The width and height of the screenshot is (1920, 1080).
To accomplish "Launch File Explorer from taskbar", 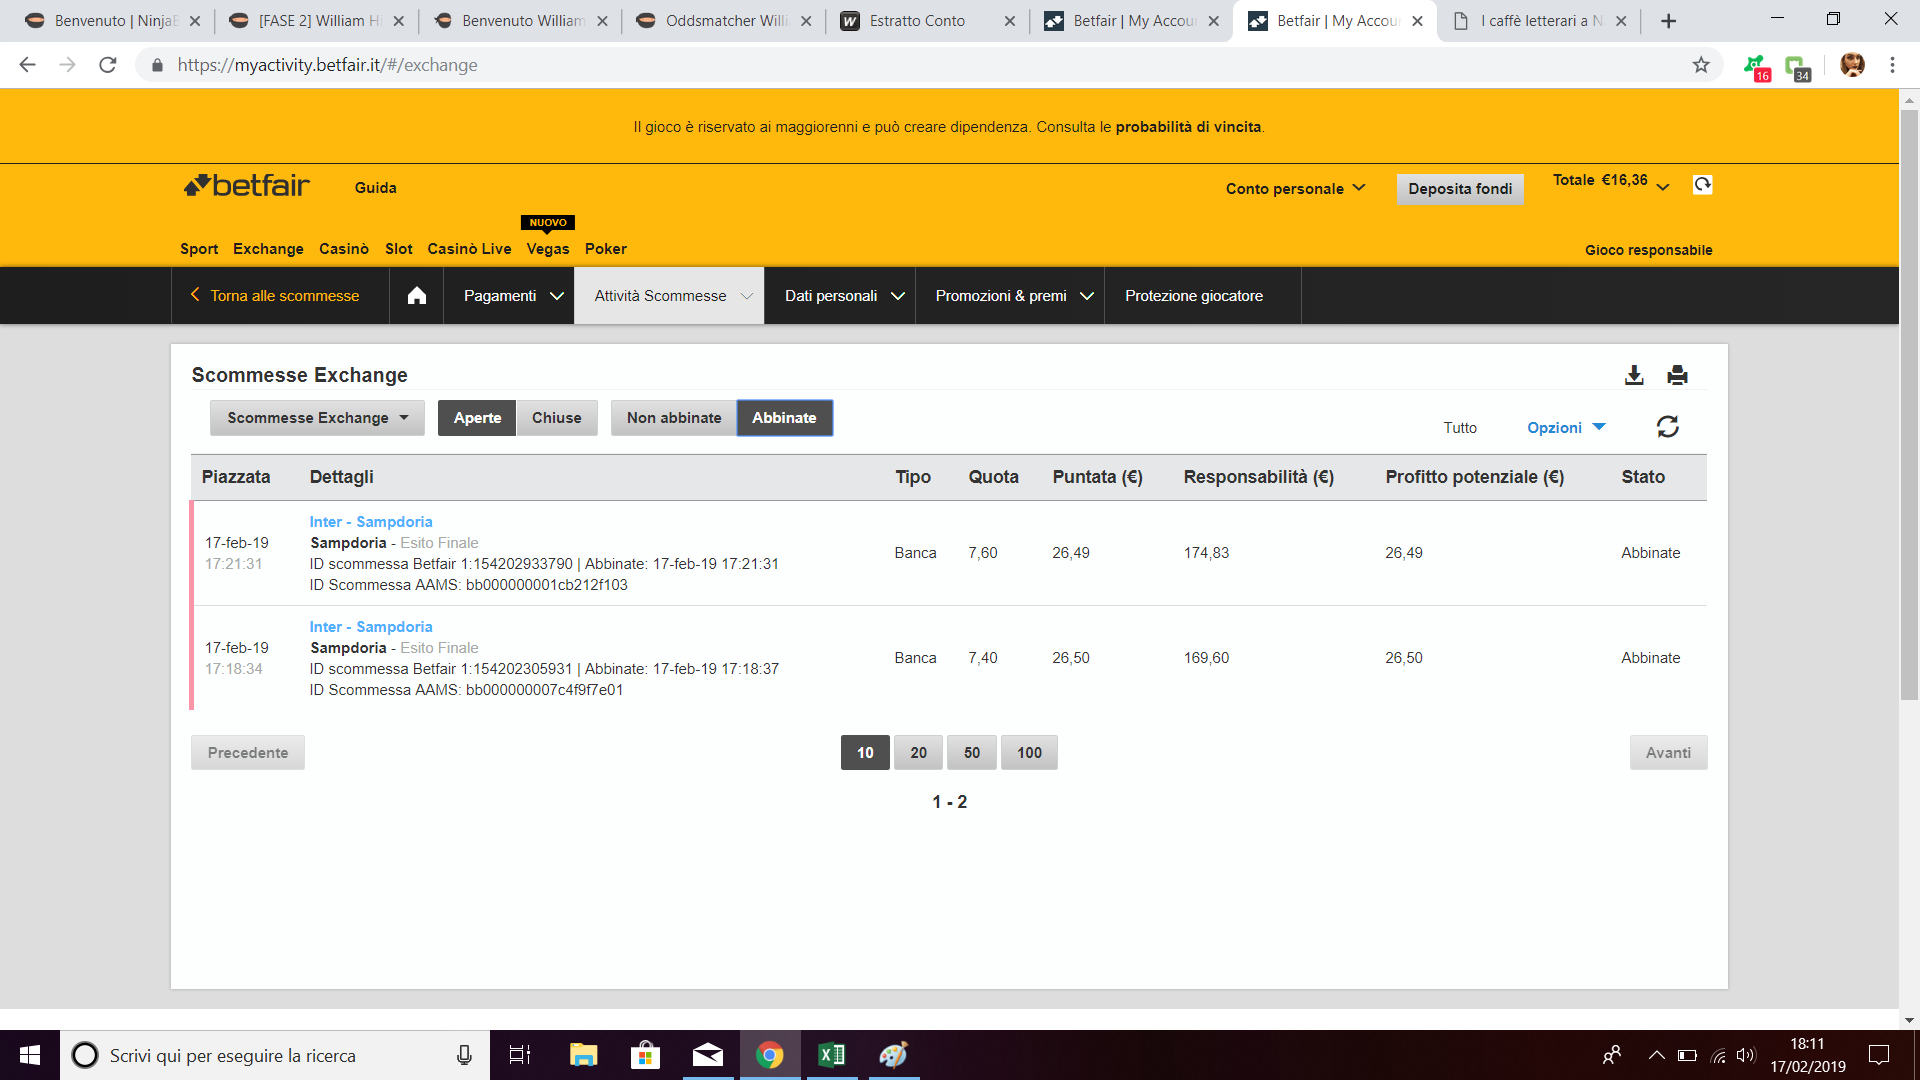I will (x=583, y=1055).
